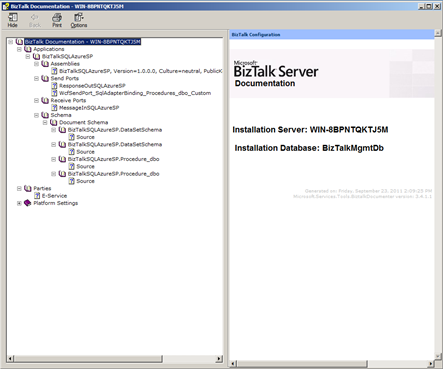The image size is (443, 369).
Task: Click the Assemblies book icon
Action: tap(45, 64)
